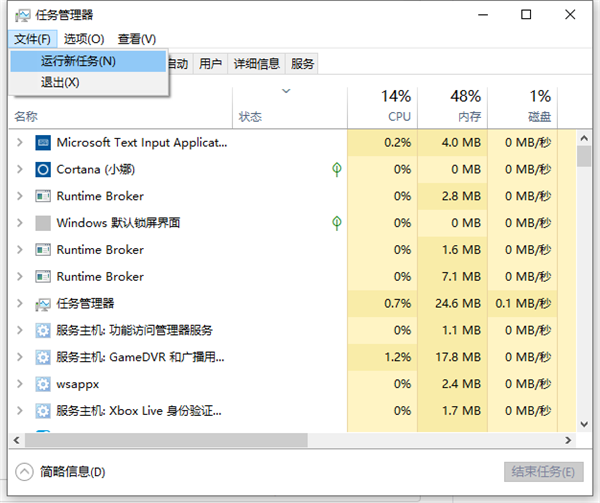Expand the 功能访问管理器服务 service host row

(x=19, y=330)
